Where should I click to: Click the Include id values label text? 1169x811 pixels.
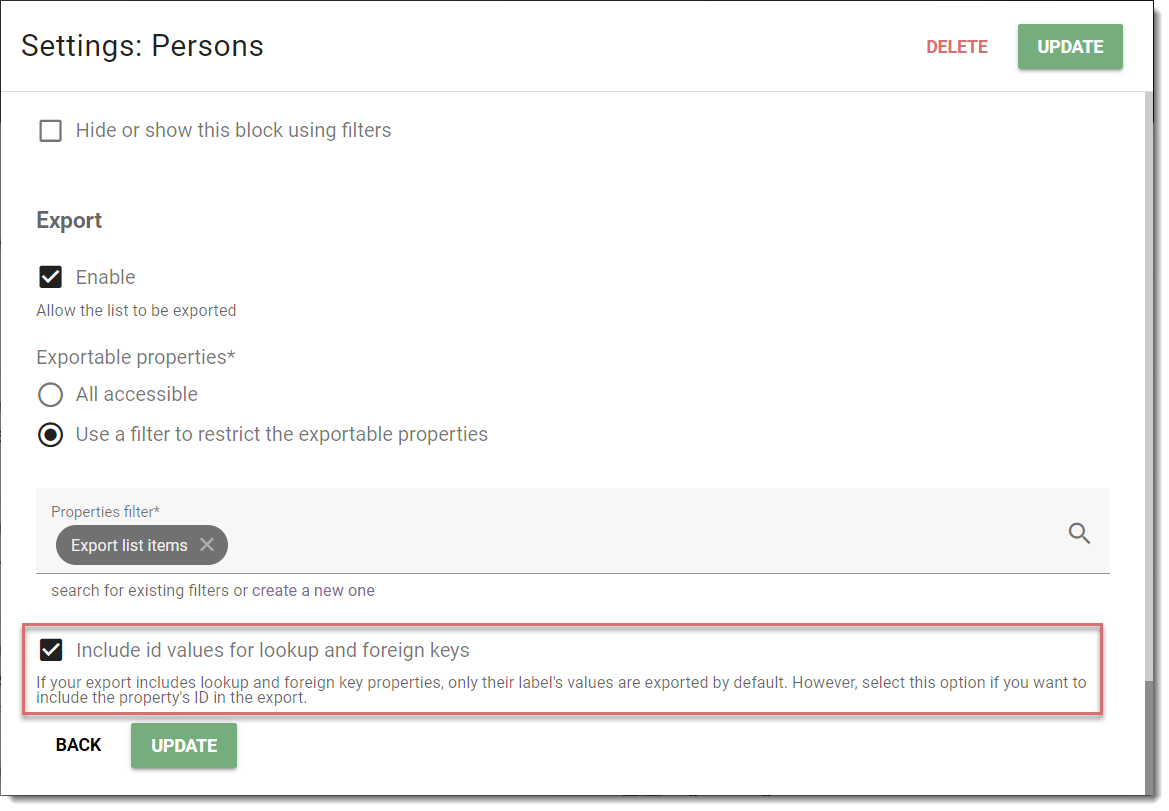273,650
